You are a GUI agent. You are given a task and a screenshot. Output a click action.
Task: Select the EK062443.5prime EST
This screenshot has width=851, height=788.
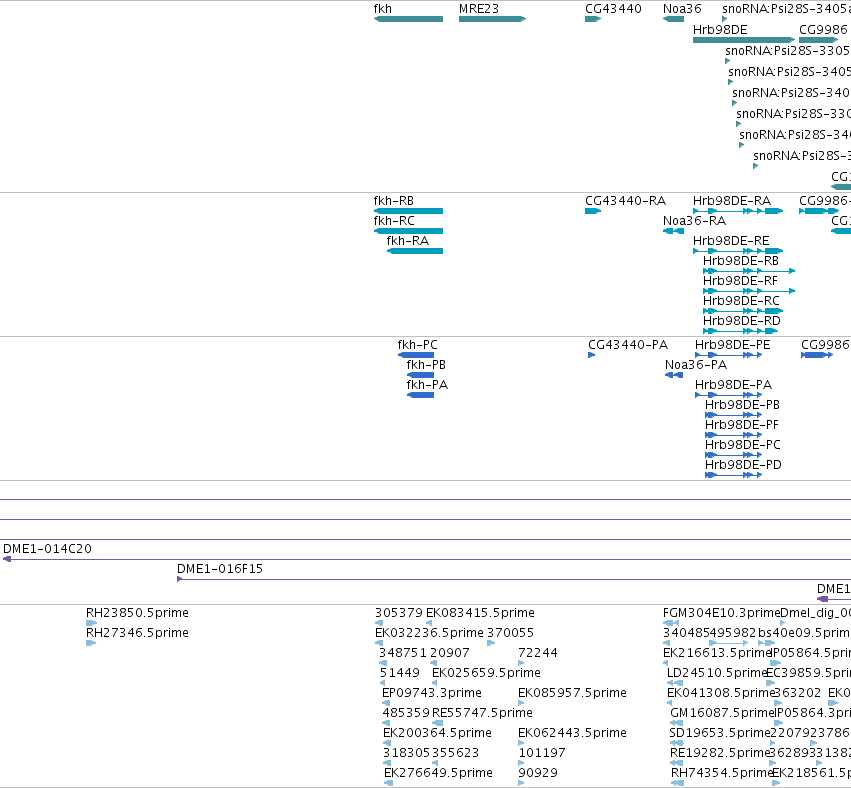pyautogui.click(x=521, y=743)
